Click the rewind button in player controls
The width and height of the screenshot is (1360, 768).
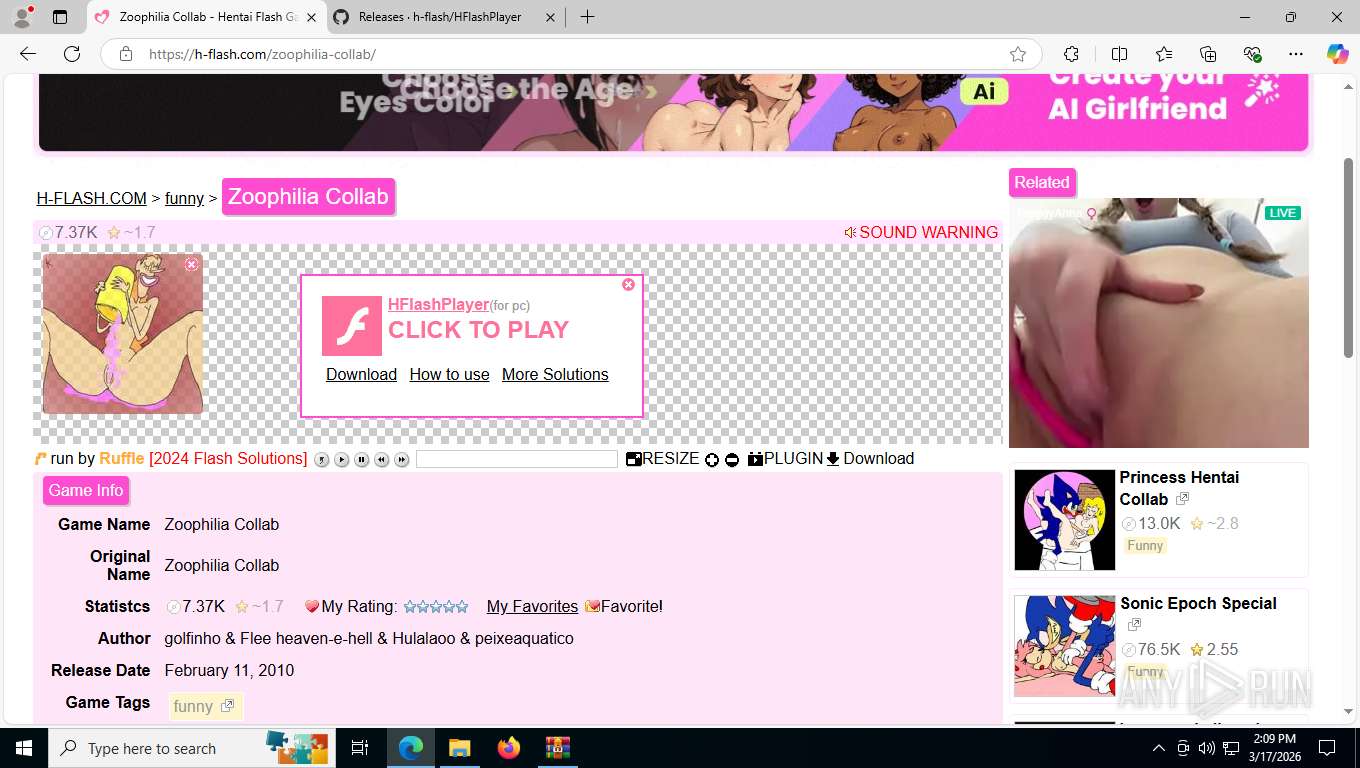[x=381, y=460]
